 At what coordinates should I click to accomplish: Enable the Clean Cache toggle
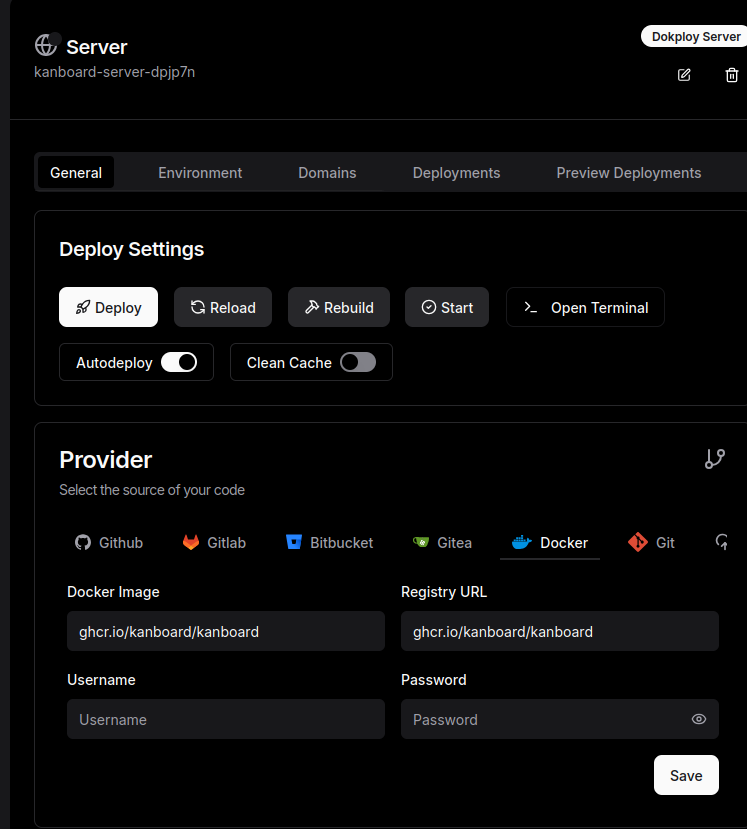[x=358, y=362]
